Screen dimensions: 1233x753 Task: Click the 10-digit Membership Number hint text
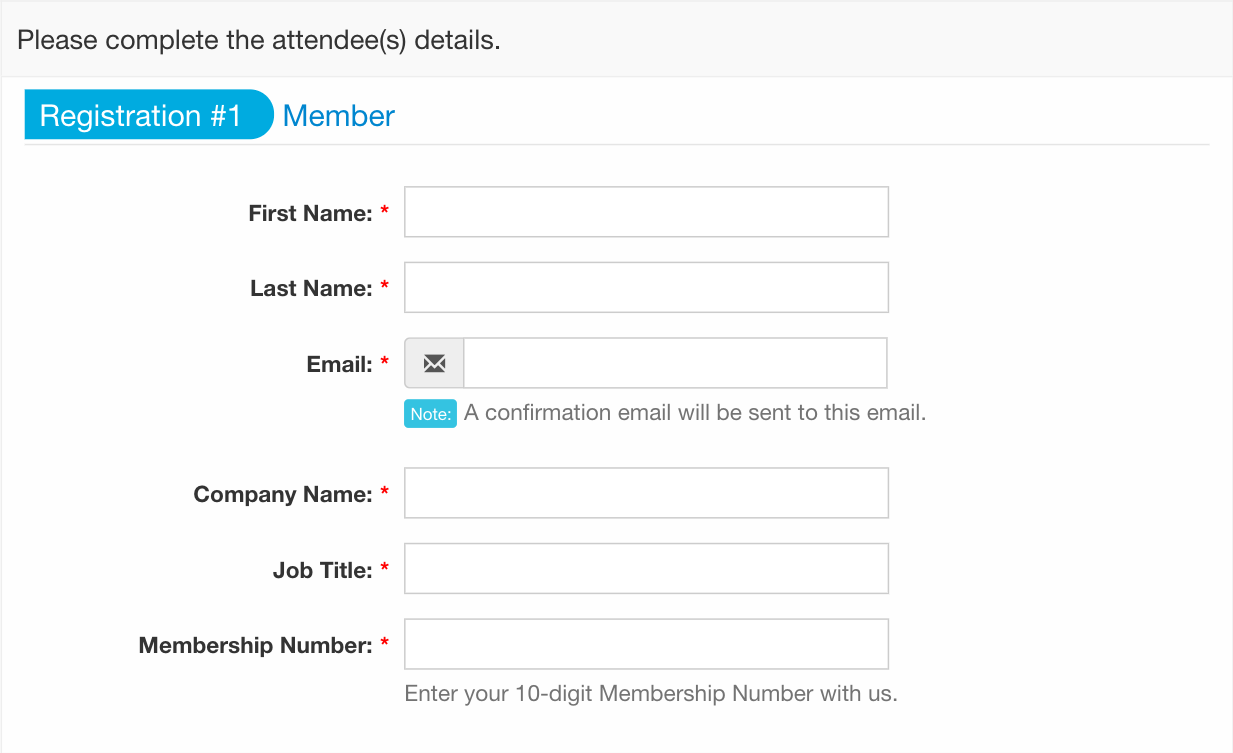[651, 693]
